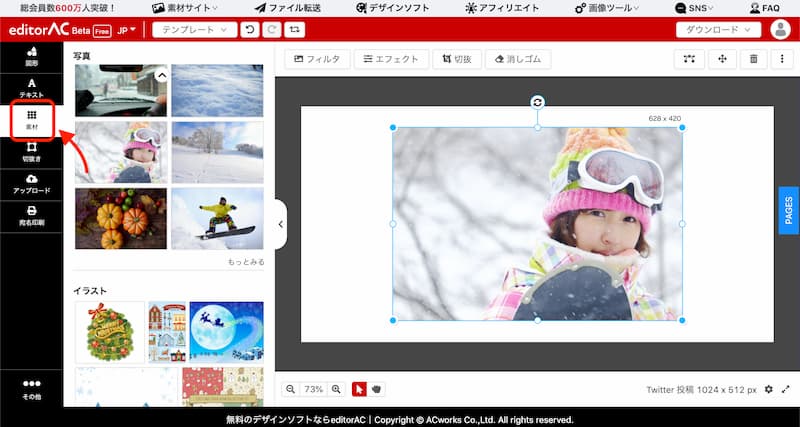Select the winter houses illustration
Viewport: 800px width, 427px height.
point(167,332)
